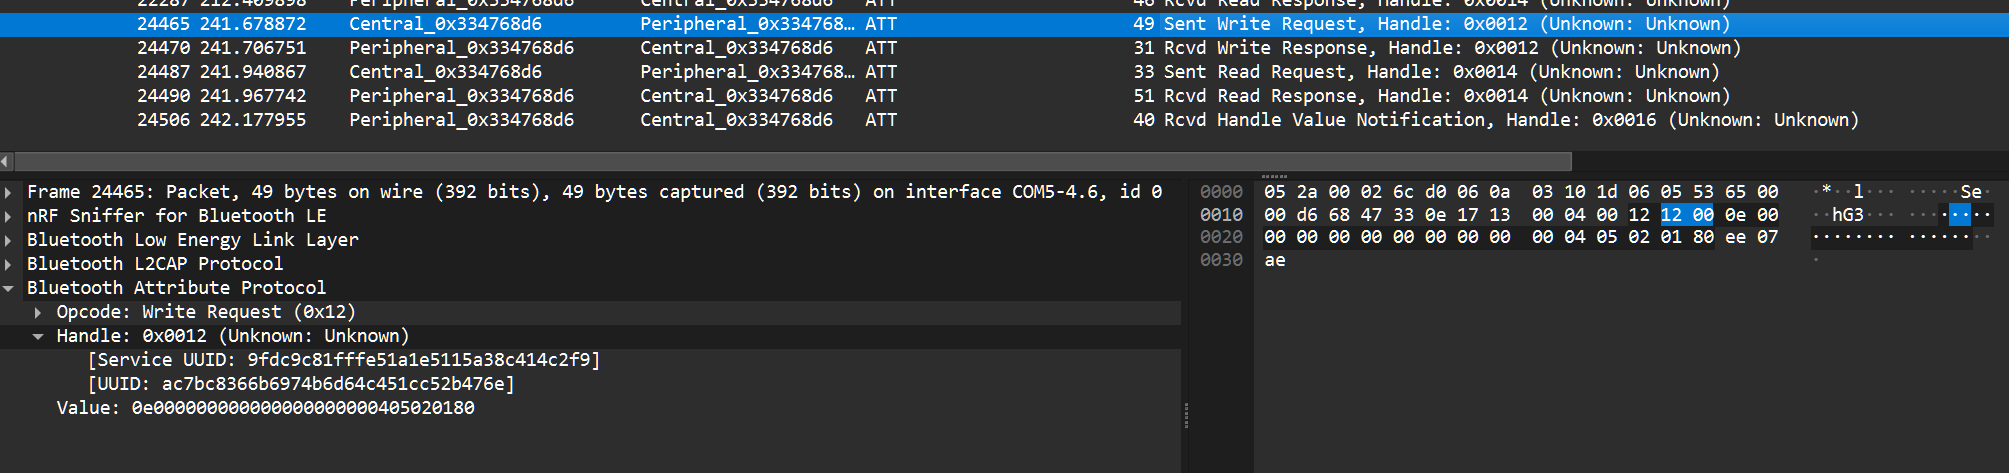Select packet 24490 Rcvd Read Response row
Viewport: 2009px width, 473px height.
click(x=1004, y=96)
